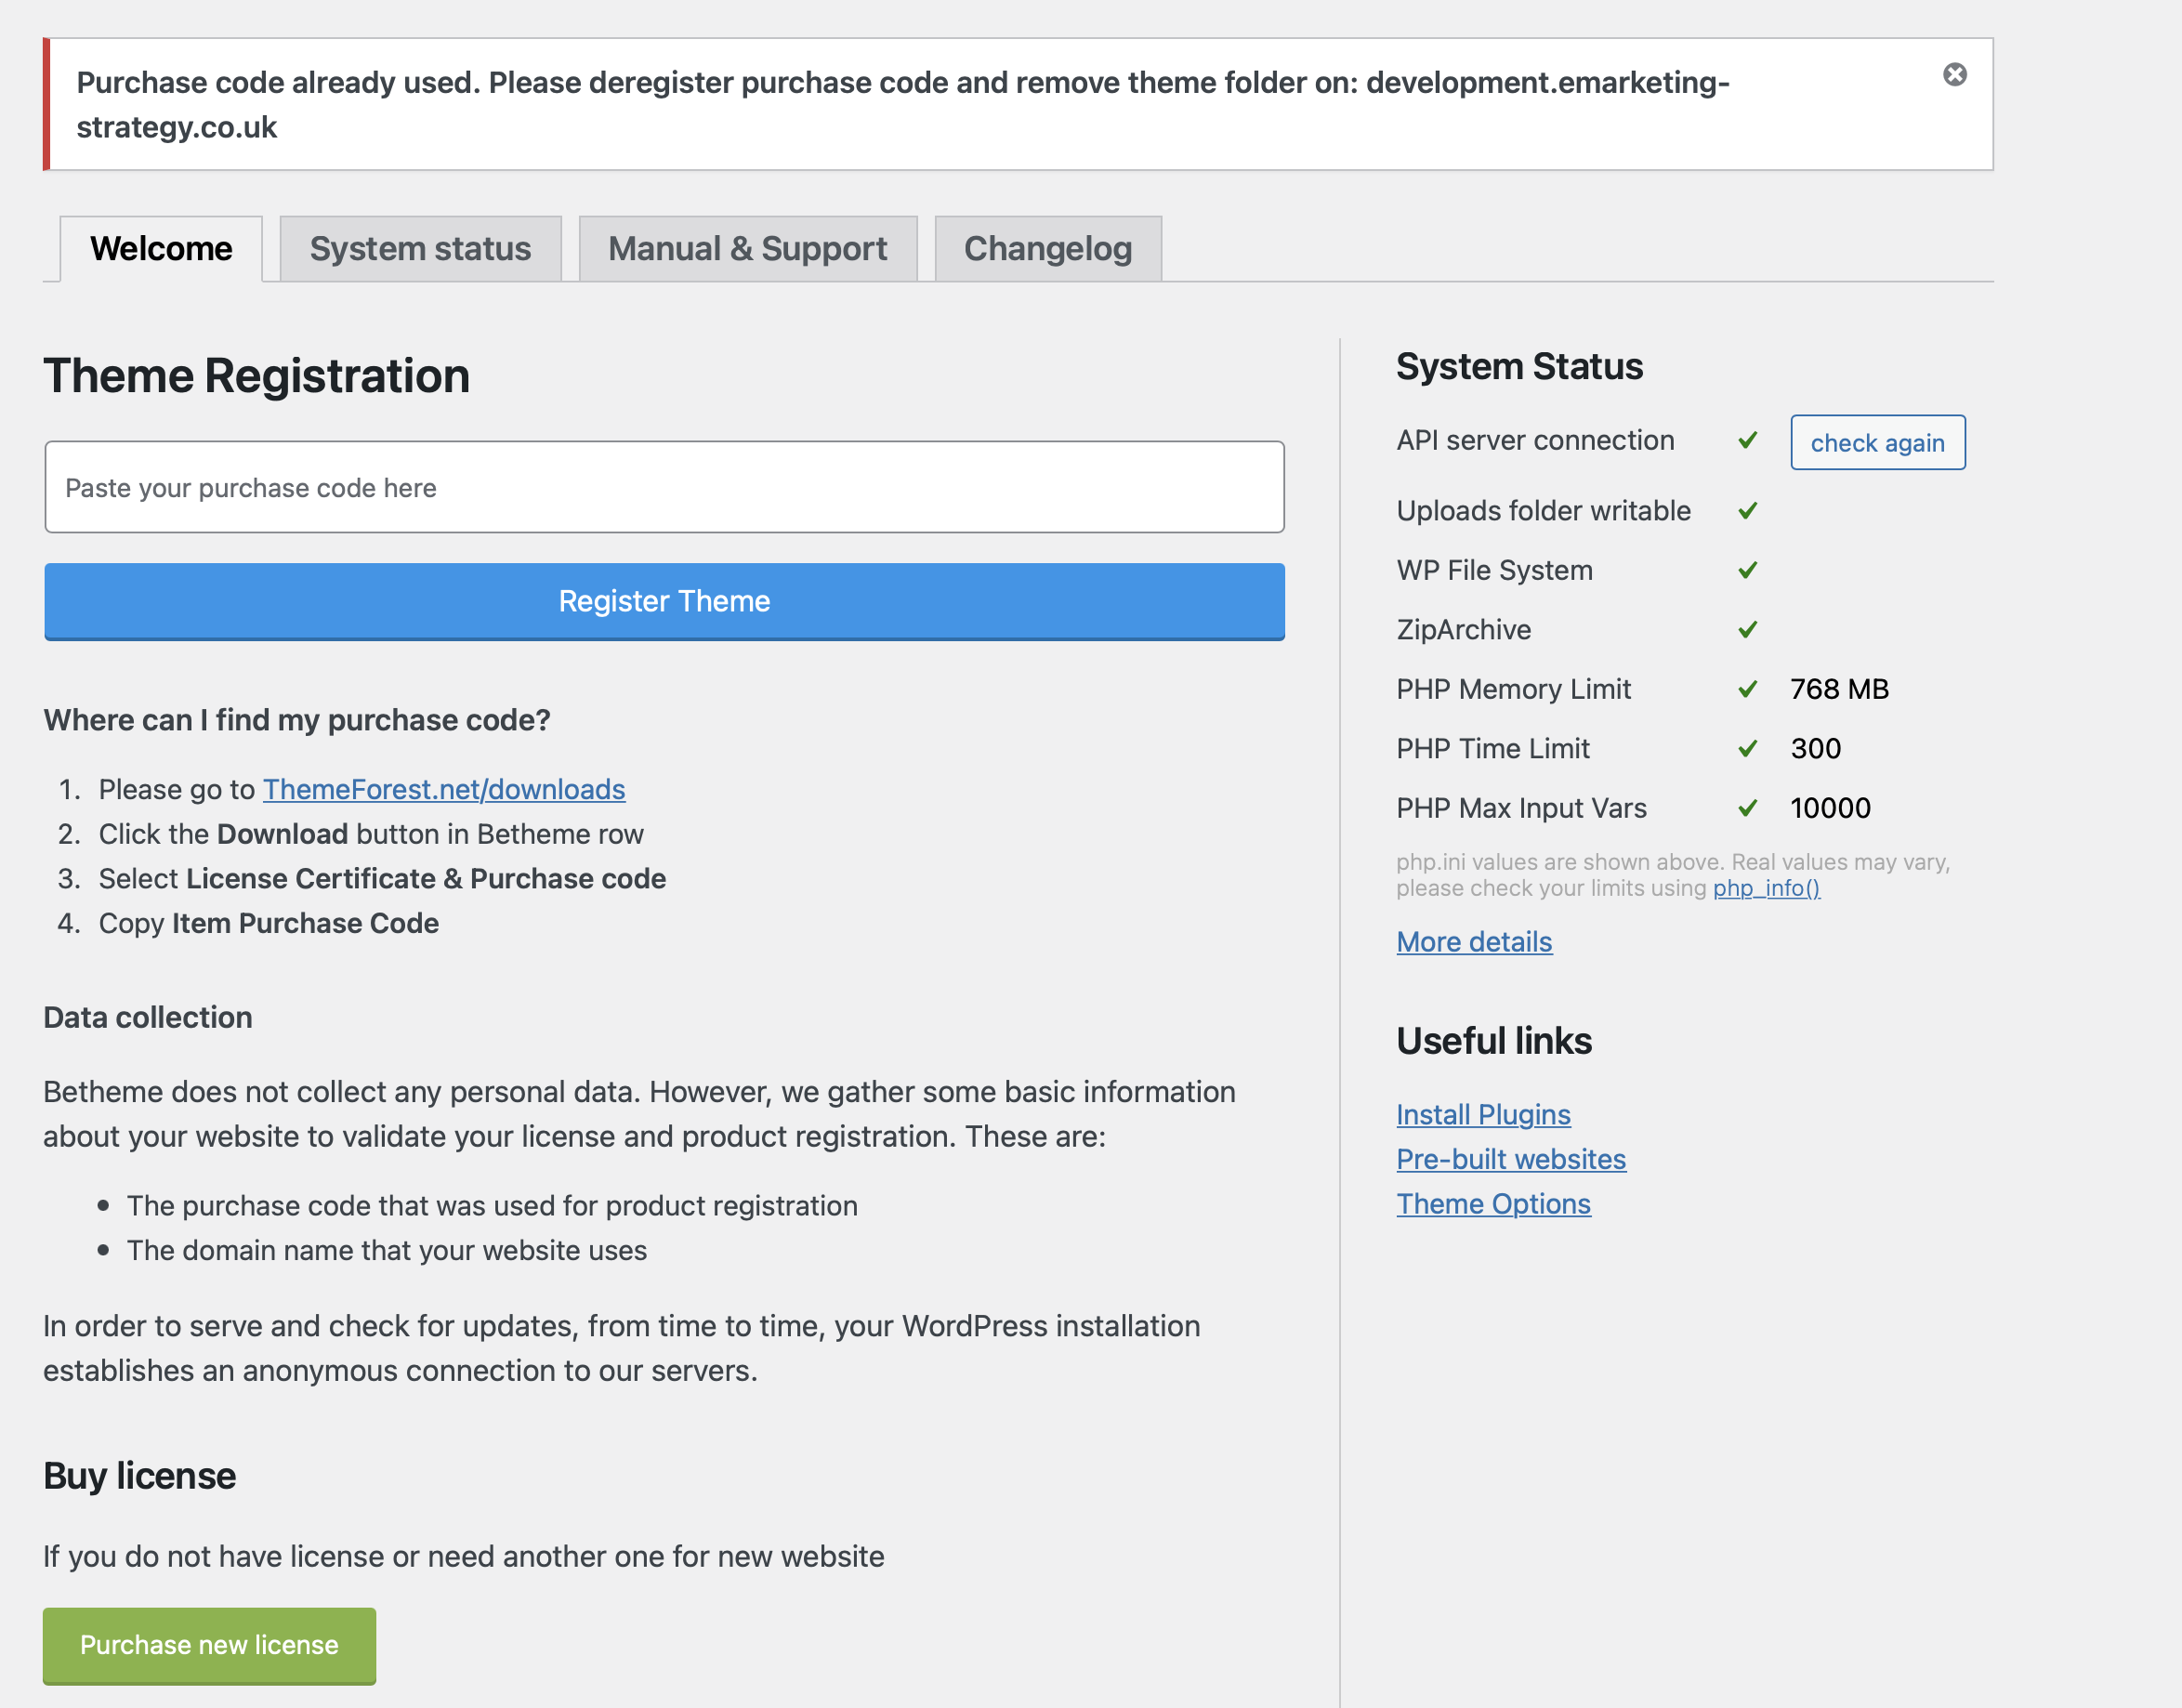Open the Theme Options link

coord(1493,1204)
